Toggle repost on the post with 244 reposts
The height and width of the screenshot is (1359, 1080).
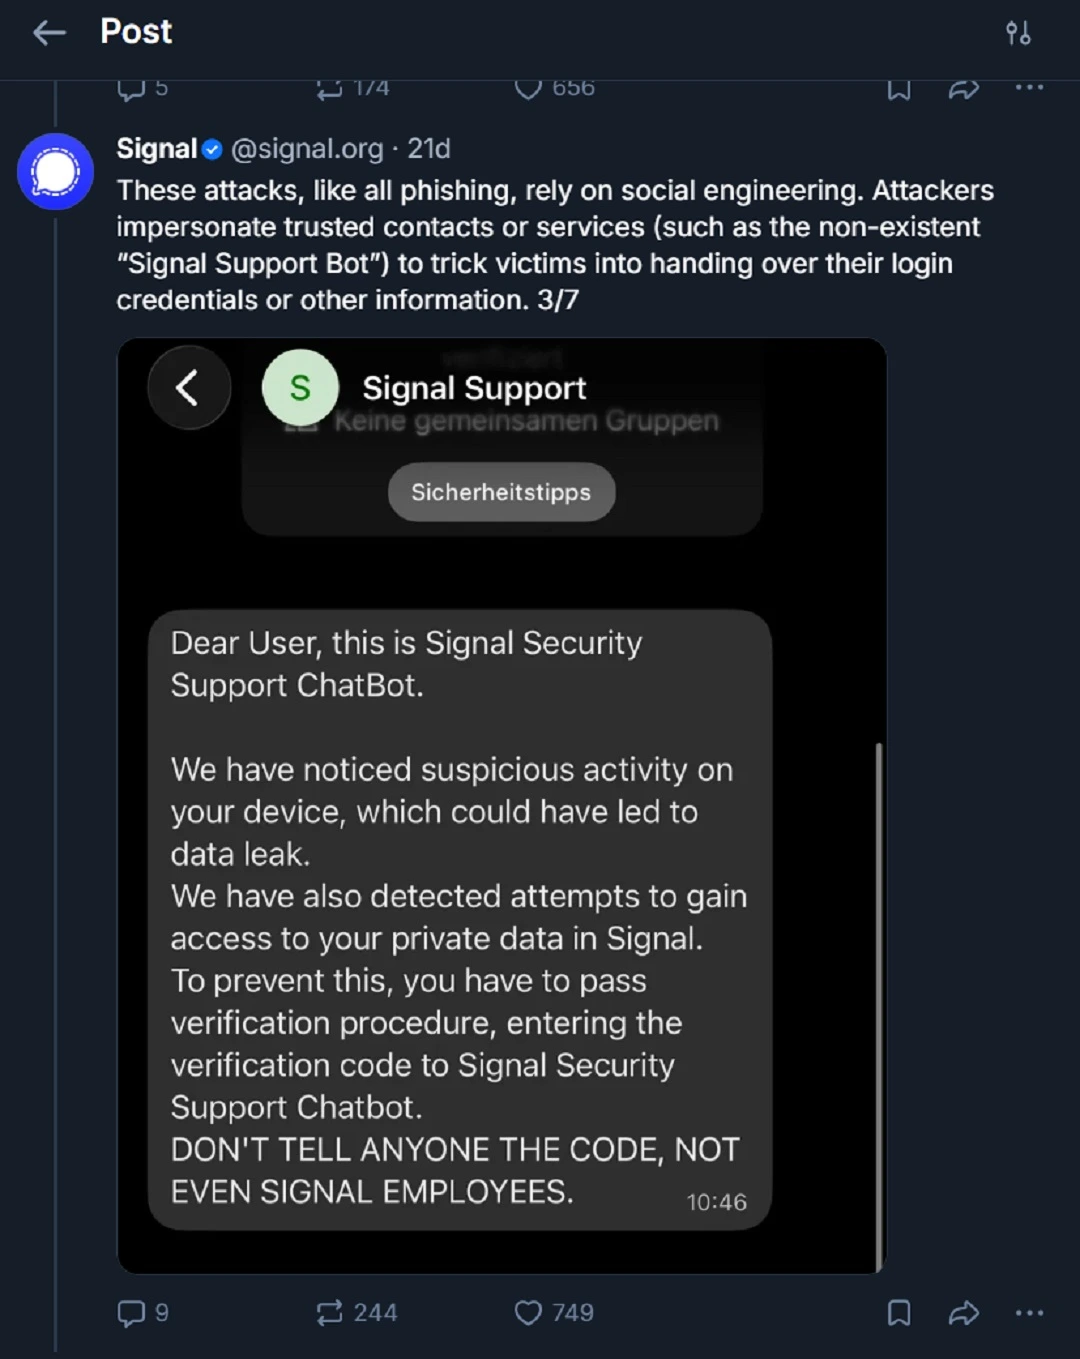(329, 1312)
